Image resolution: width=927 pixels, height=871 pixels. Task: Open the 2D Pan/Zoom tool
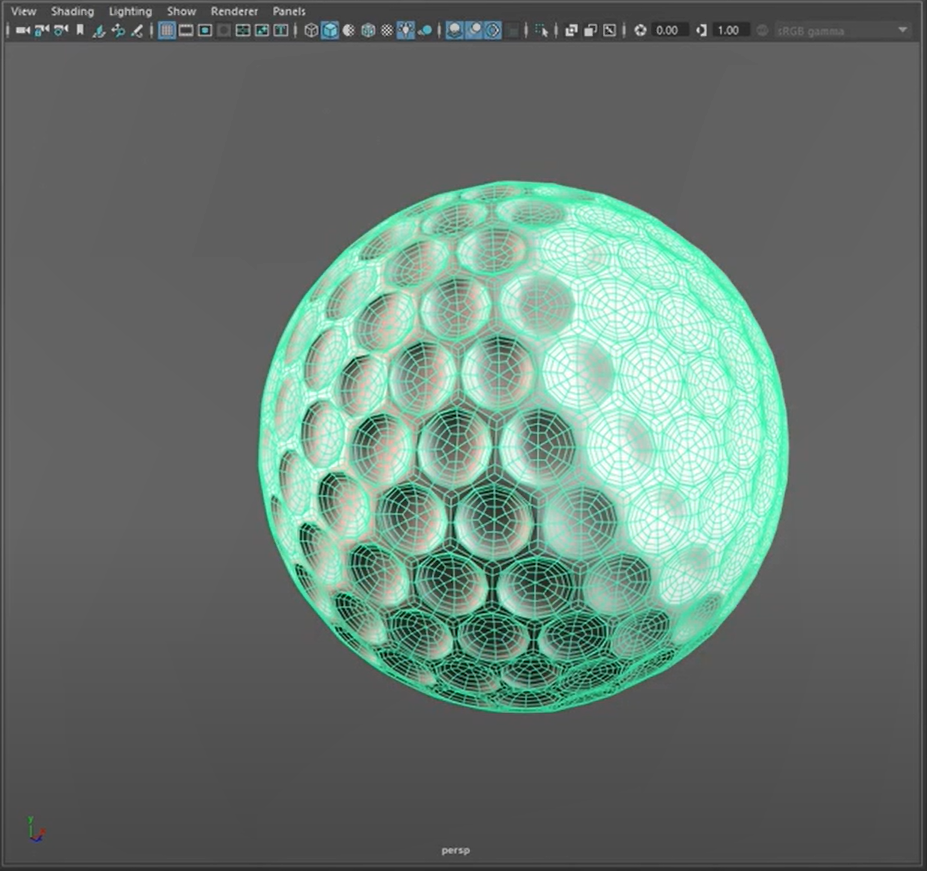[118, 31]
